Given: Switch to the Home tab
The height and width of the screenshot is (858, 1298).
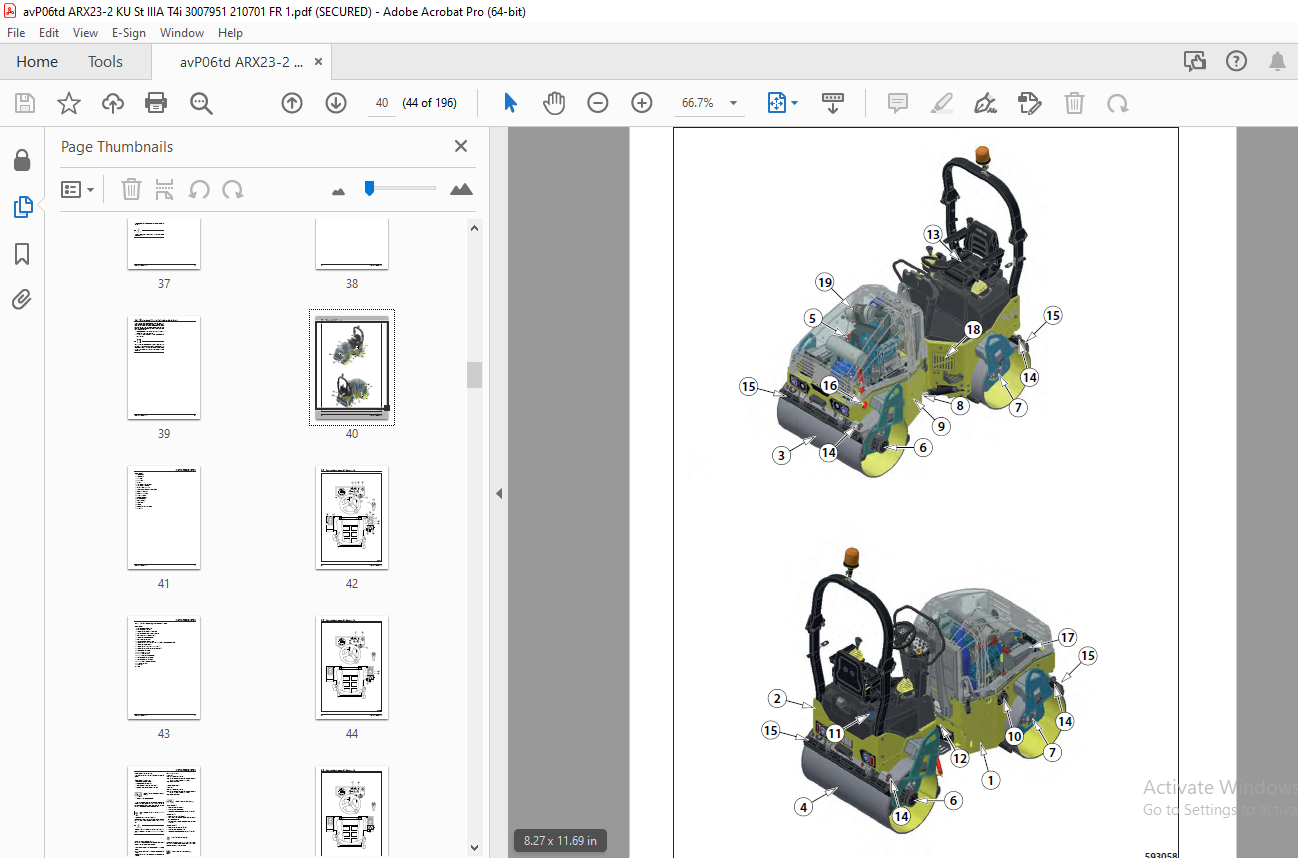Looking at the screenshot, I should pos(37,61).
